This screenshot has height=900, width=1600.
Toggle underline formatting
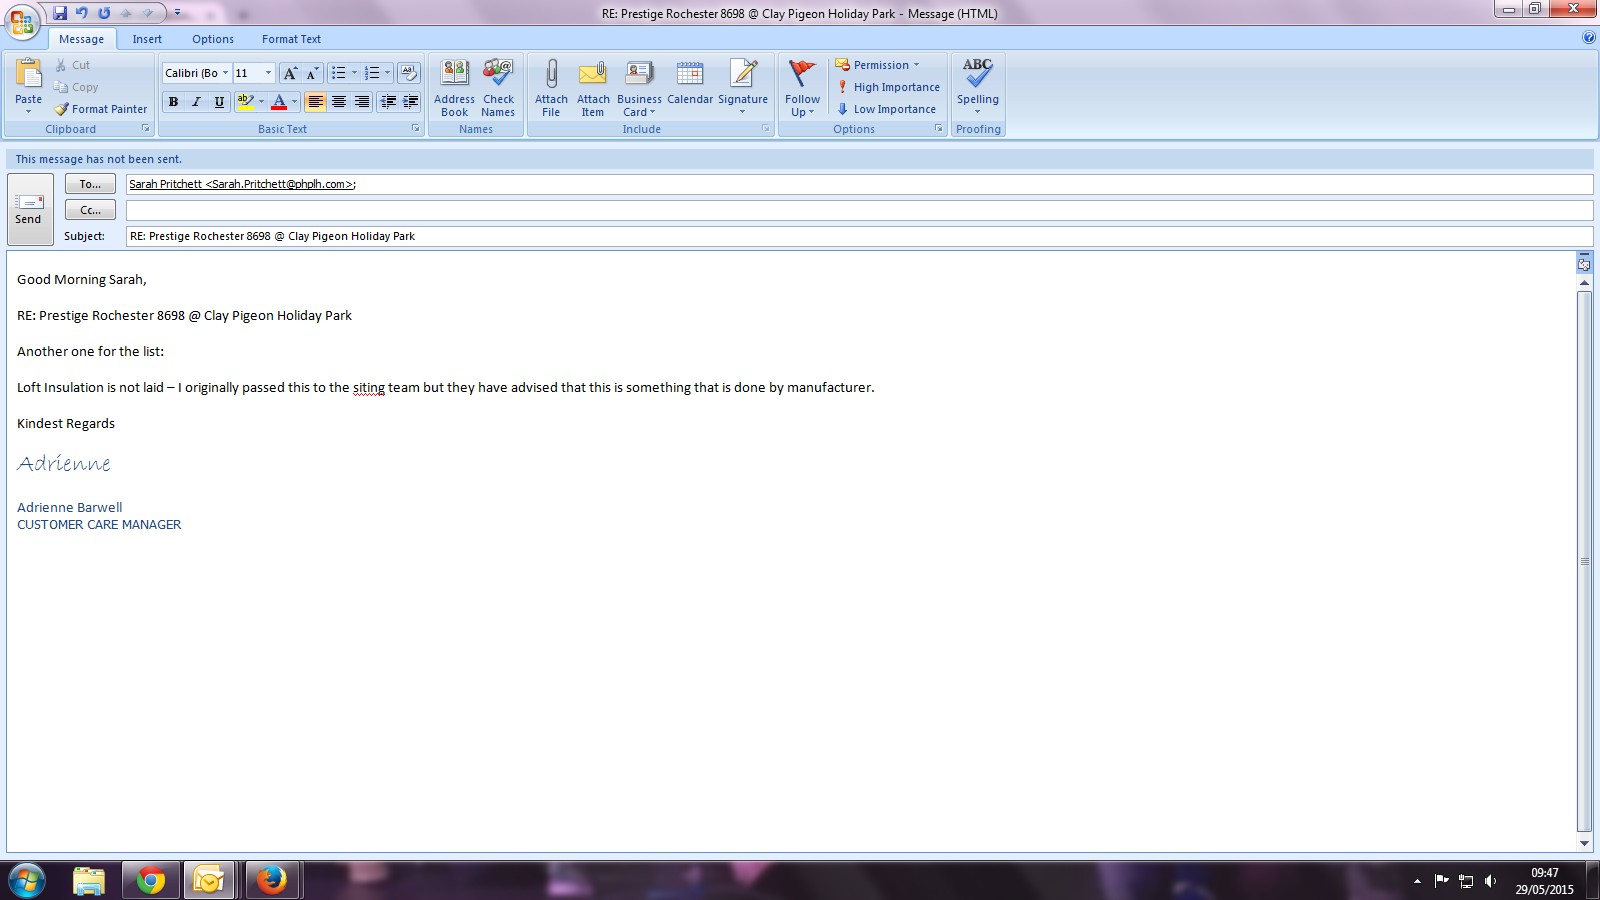coord(219,102)
